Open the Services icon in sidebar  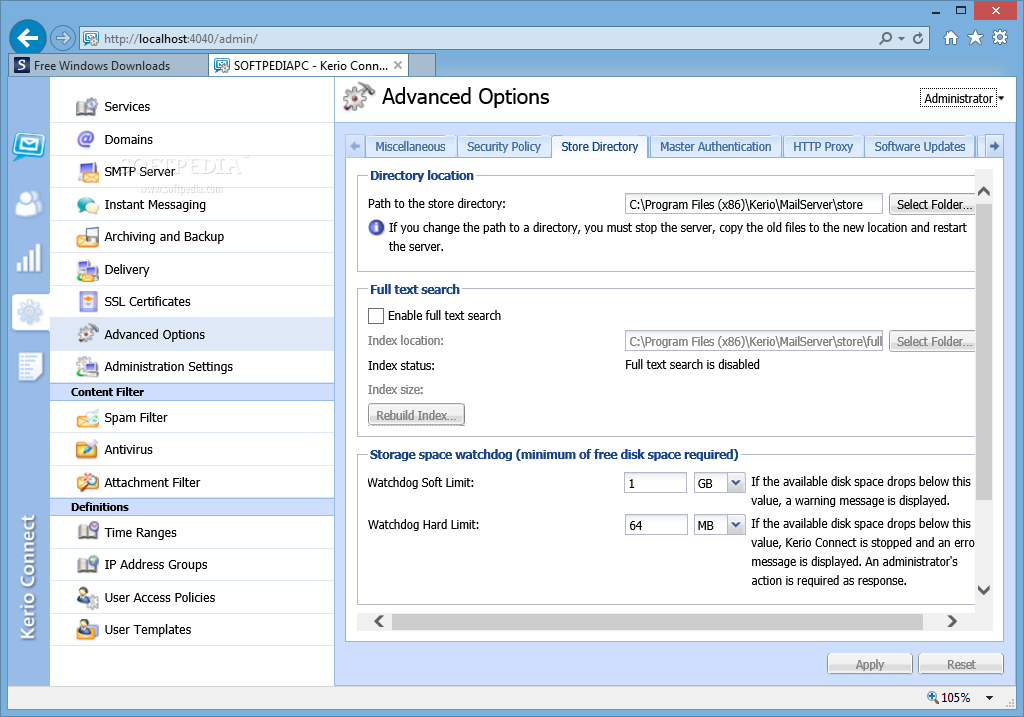(87, 106)
